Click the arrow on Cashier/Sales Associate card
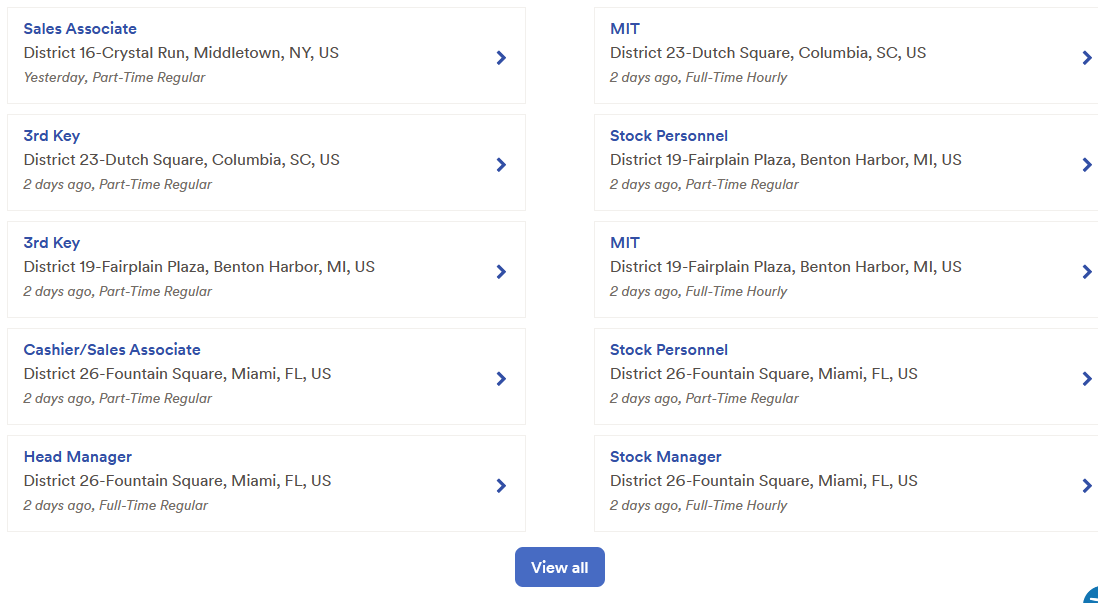The height and width of the screenshot is (603, 1098). tap(501, 379)
